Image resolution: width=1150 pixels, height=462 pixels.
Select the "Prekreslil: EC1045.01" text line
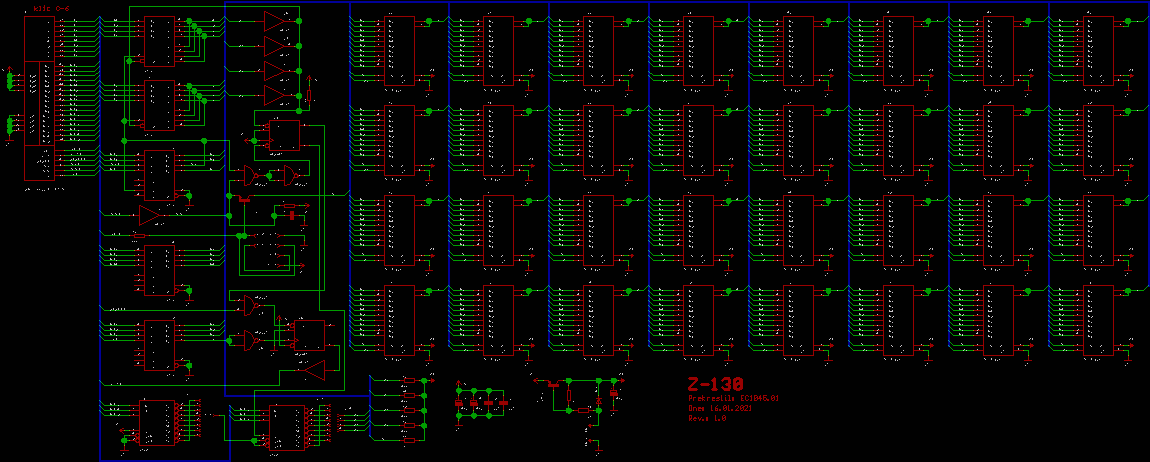click(733, 399)
